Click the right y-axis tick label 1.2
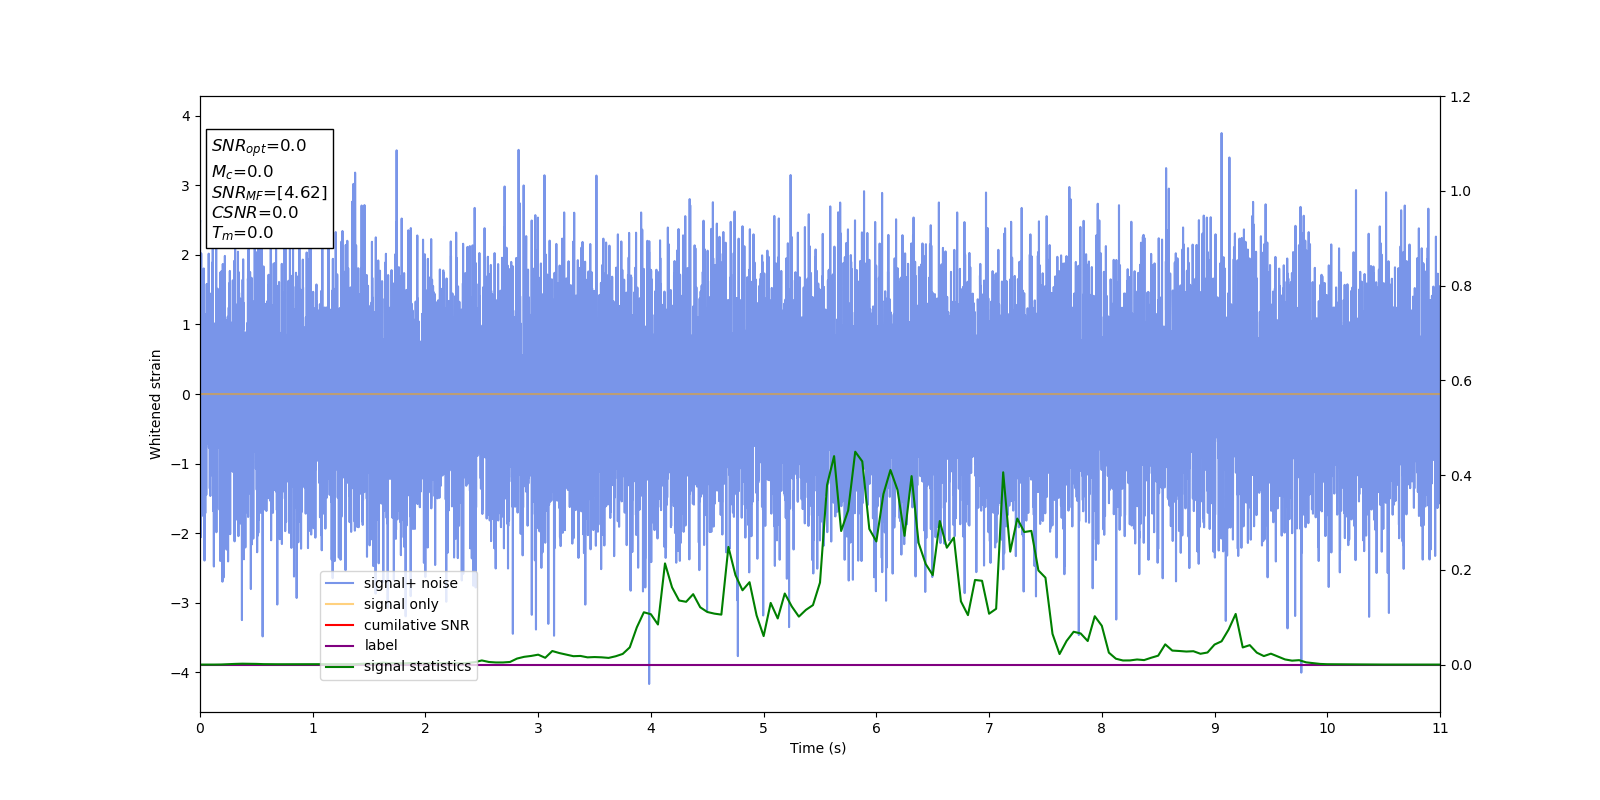 [x=1460, y=97]
